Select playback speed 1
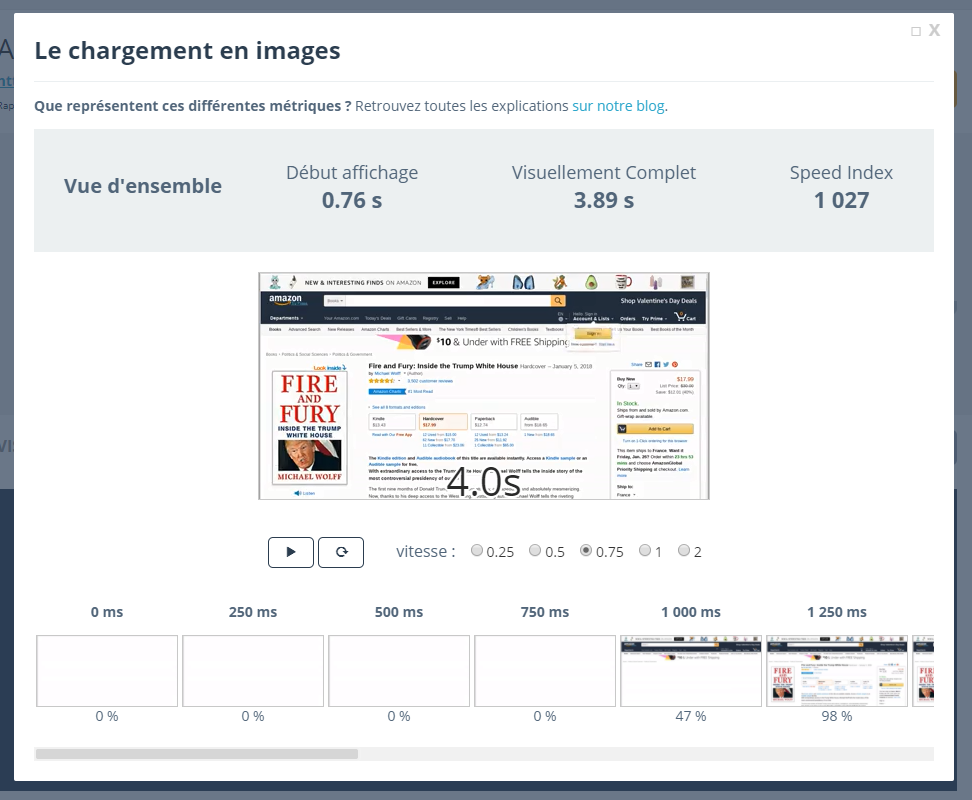Image resolution: width=972 pixels, height=800 pixels. pyautogui.click(x=645, y=550)
